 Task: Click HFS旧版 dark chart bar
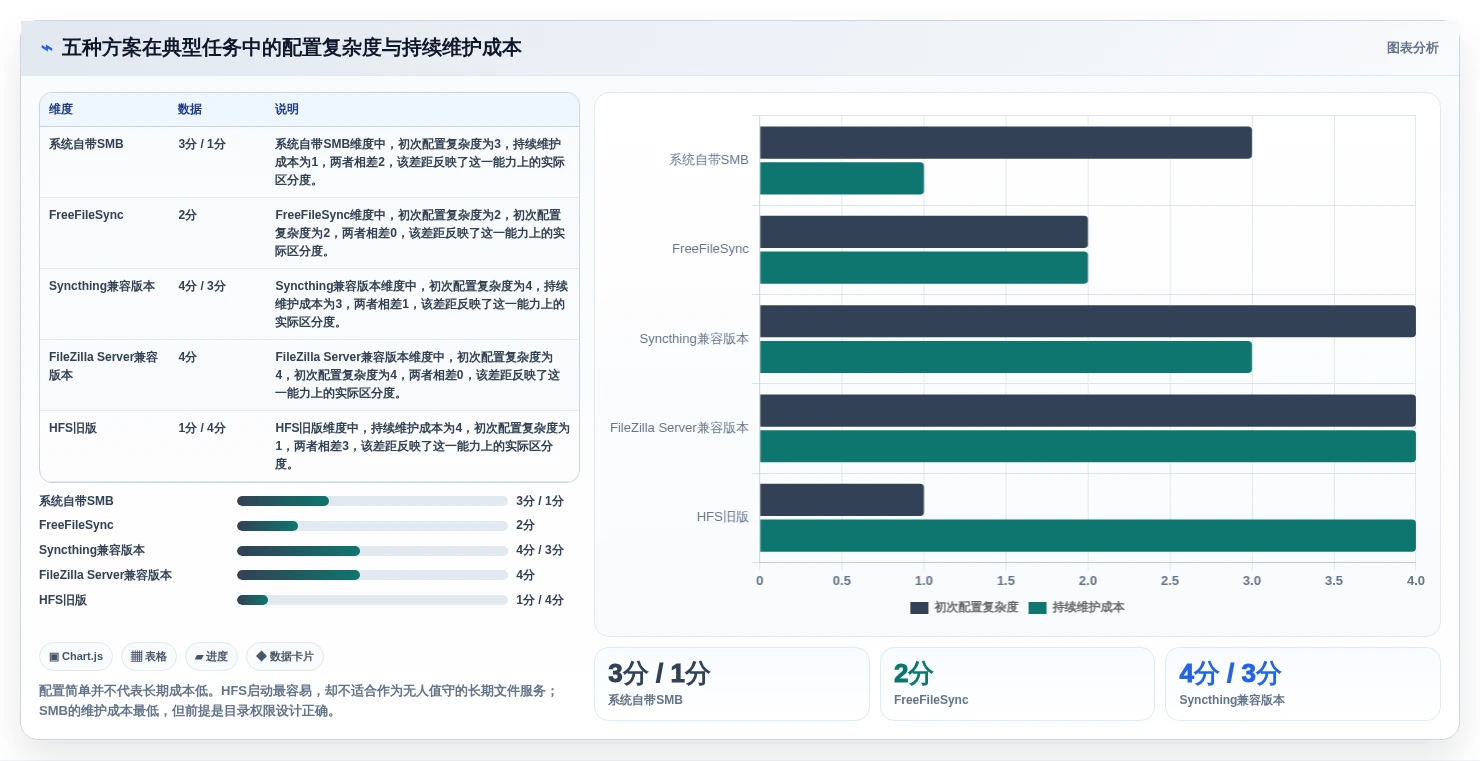tap(842, 500)
